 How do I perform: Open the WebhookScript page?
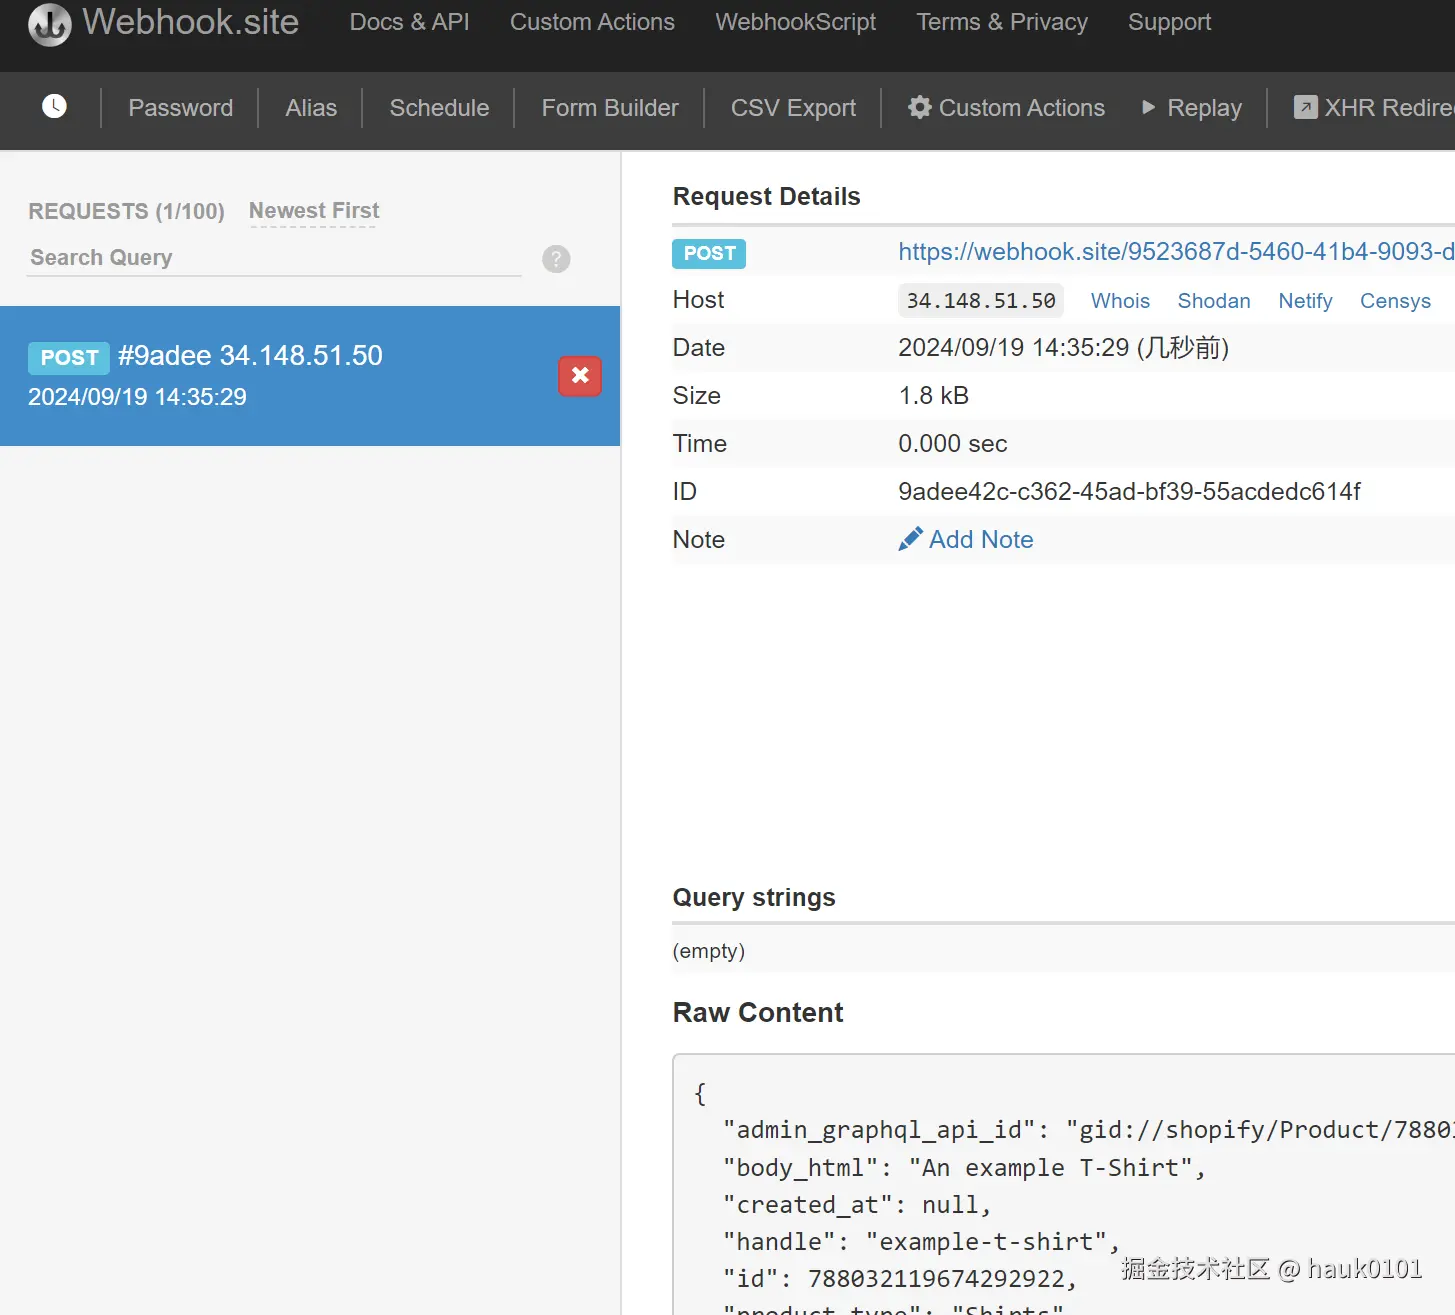(795, 22)
